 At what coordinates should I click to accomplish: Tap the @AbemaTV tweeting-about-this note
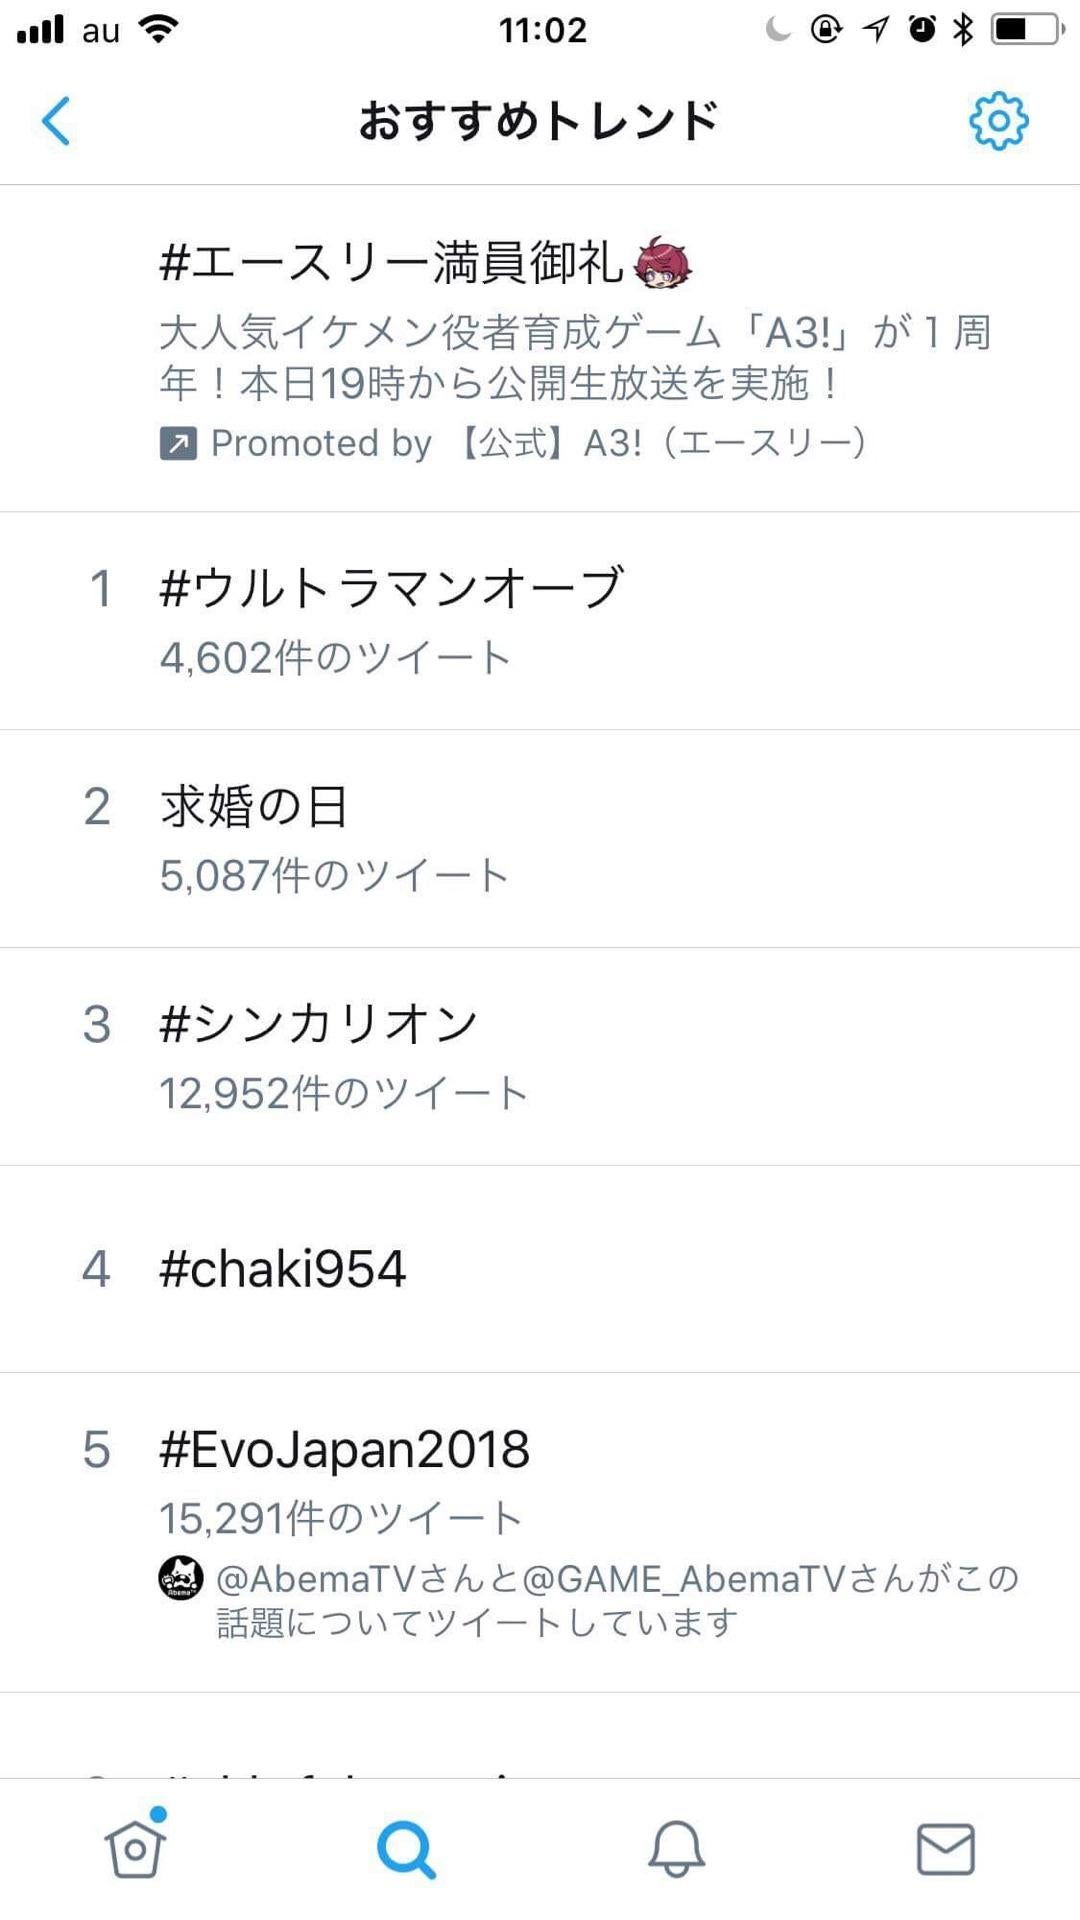coord(617,1600)
